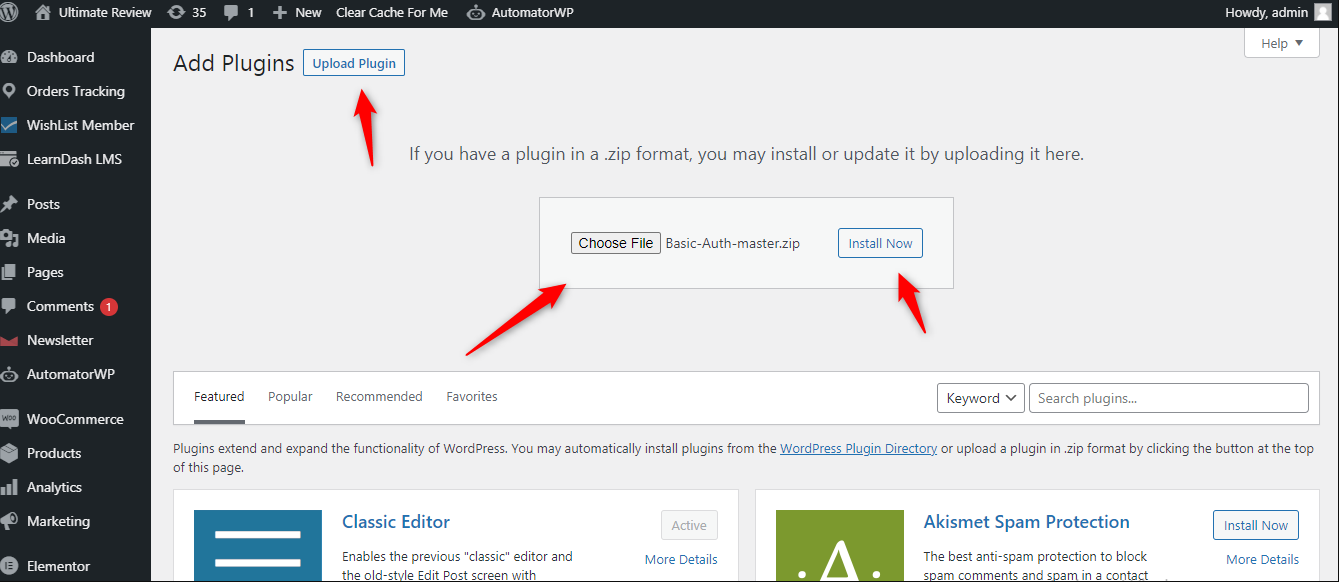Image resolution: width=1339 pixels, height=582 pixels.
Task: Open the Howdy, admin account menu
Action: tap(1278, 13)
